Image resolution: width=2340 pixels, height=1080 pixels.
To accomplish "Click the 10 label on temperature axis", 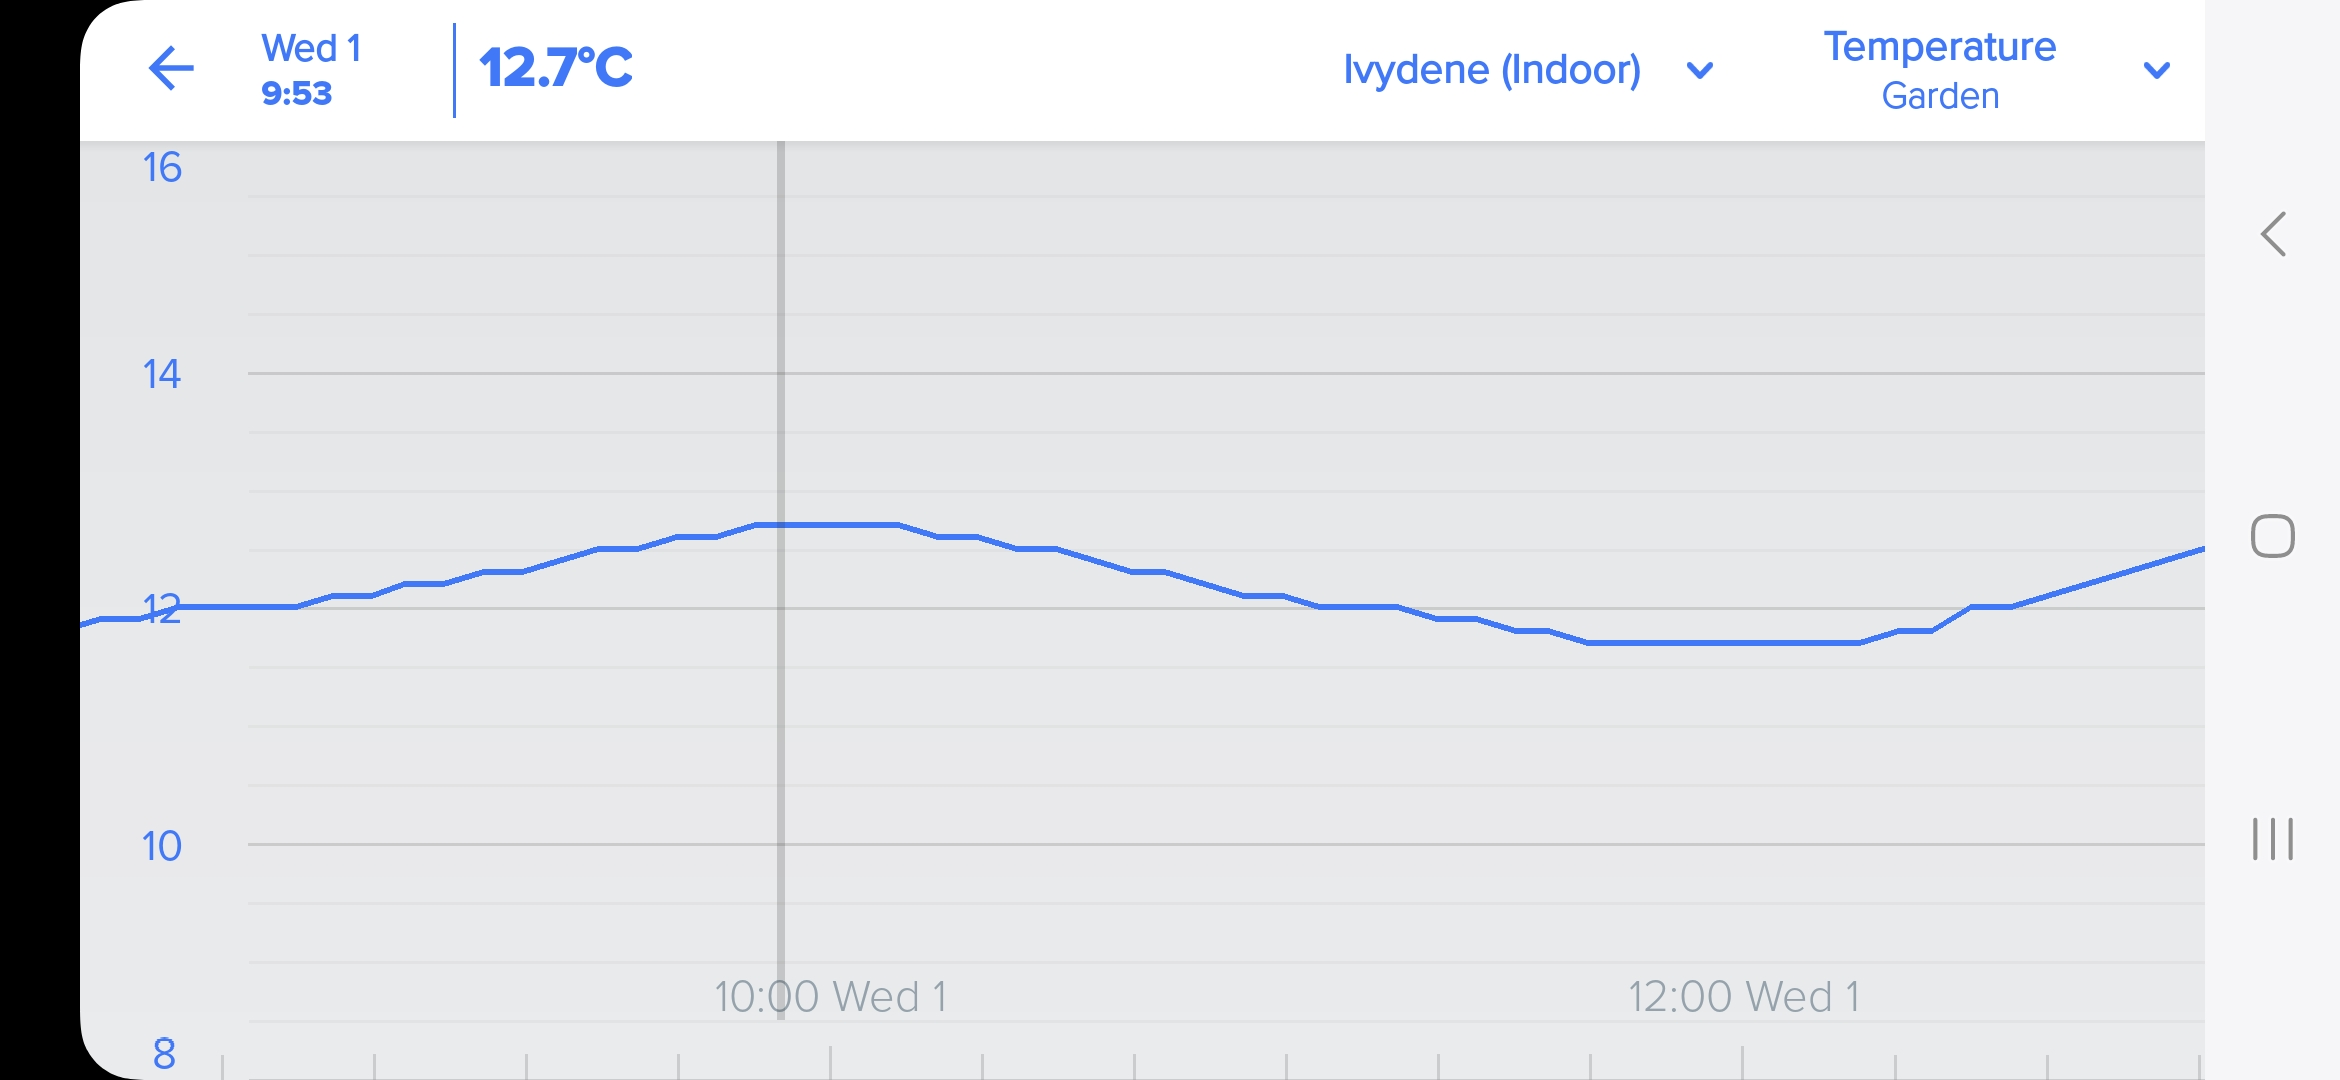I will point(162,846).
